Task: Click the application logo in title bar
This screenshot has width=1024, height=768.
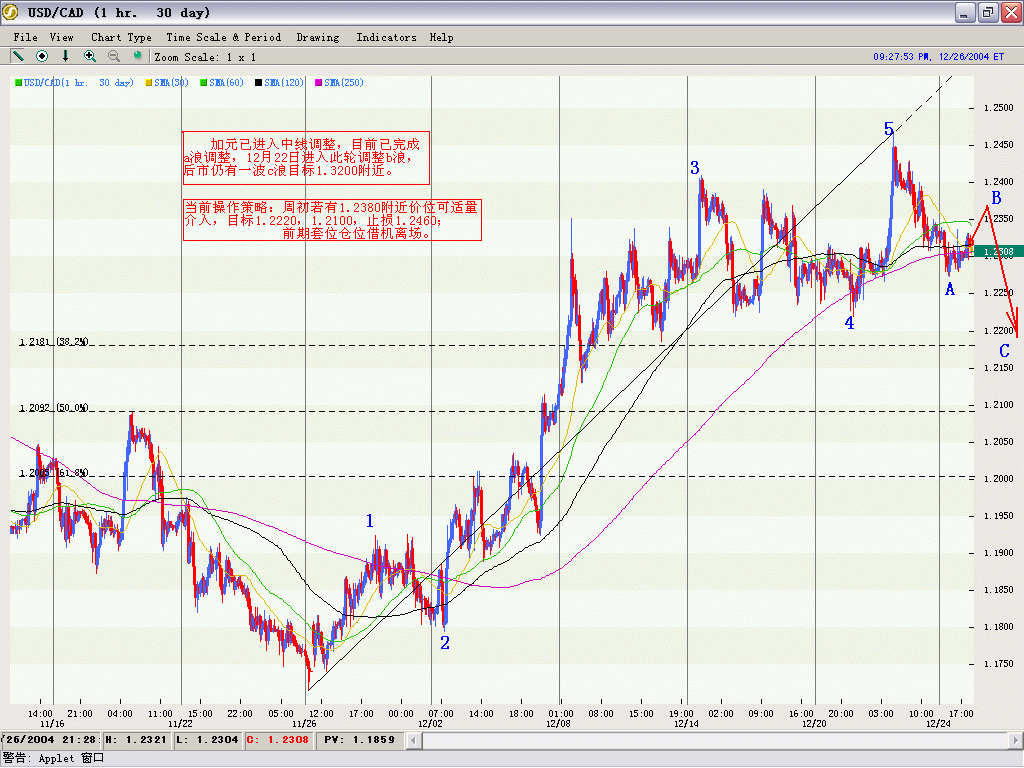Action: (10, 12)
